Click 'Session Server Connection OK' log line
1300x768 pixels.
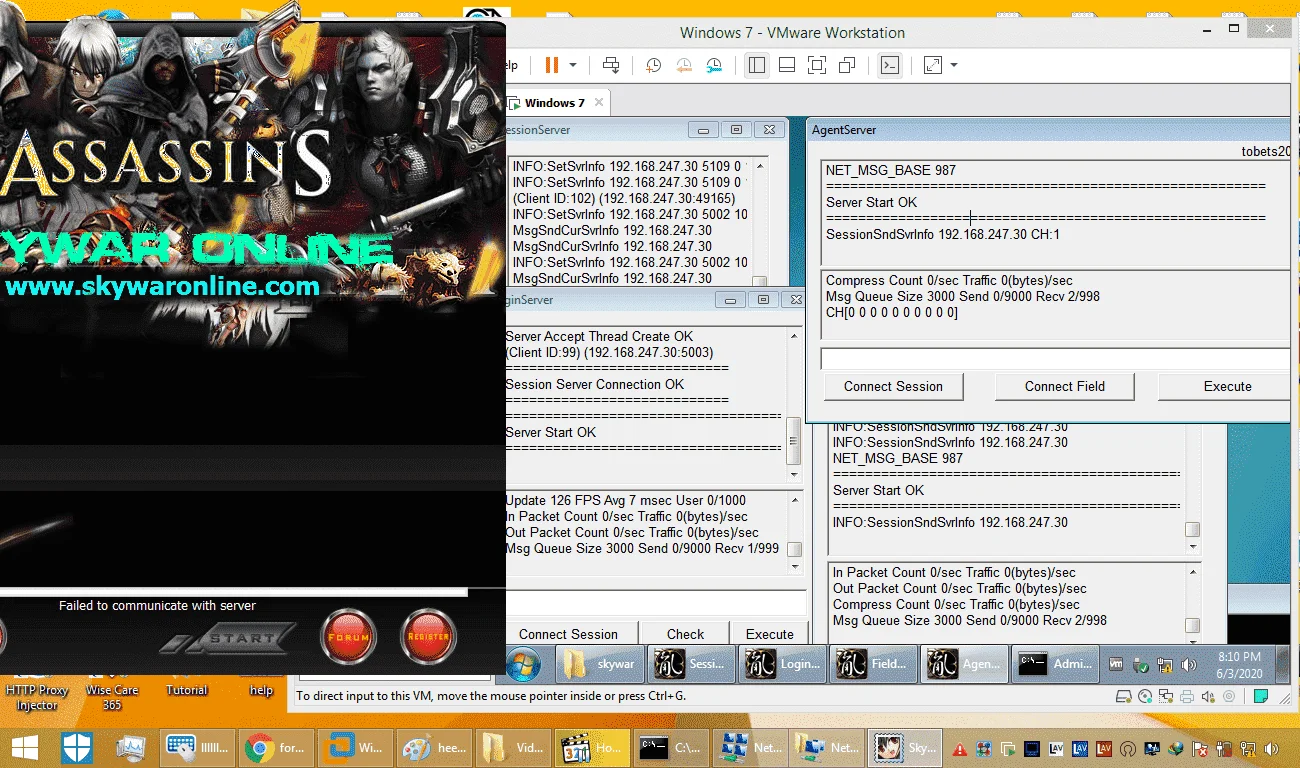pyautogui.click(x=595, y=384)
